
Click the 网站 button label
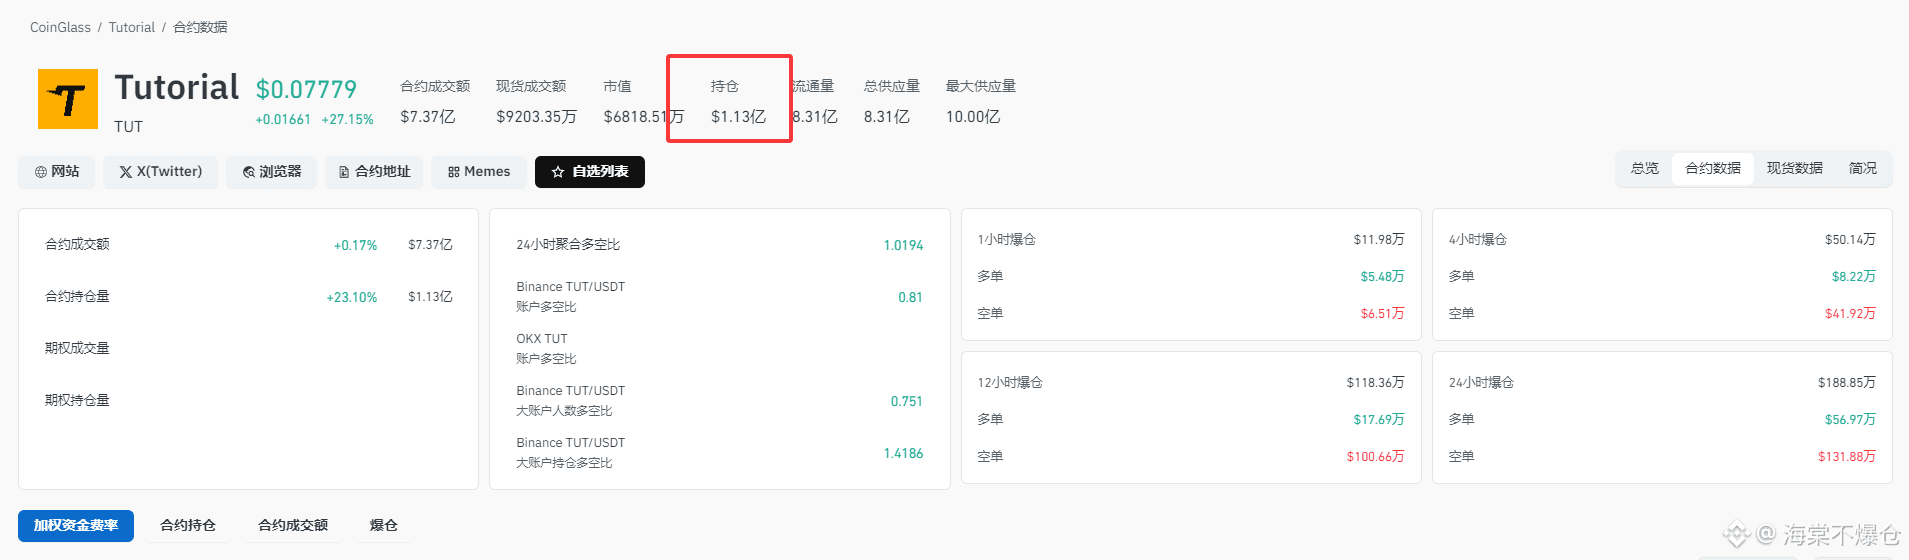(x=65, y=172)
